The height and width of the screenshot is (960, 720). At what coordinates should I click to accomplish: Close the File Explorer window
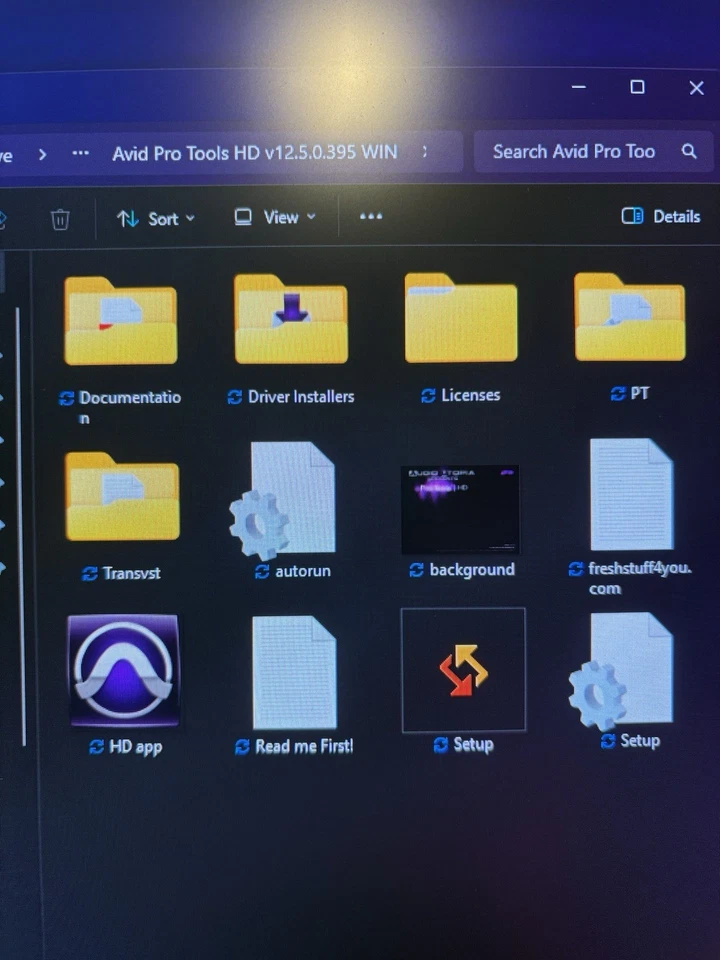click(696, 88)
